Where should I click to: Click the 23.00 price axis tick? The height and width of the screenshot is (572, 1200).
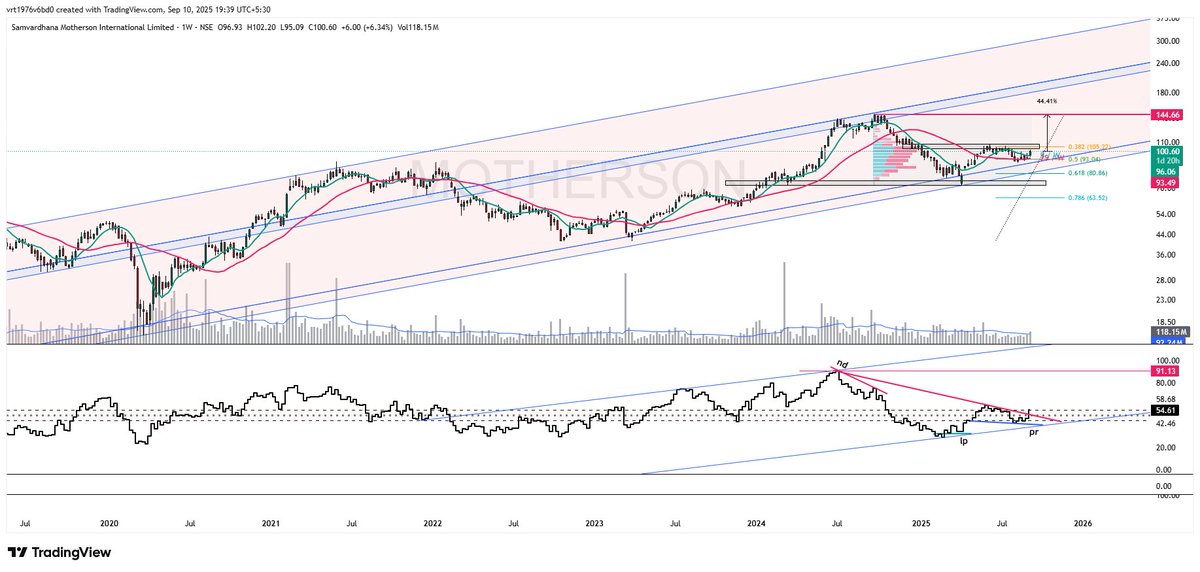click(x=1165, y=300)
